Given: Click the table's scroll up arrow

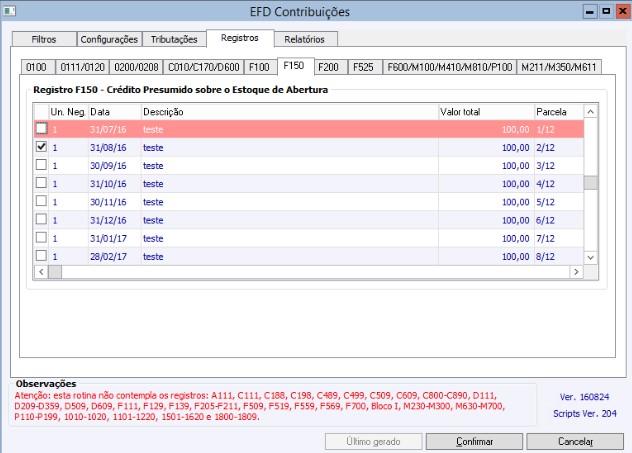Looking at the screenshot, I should click(590, 112).
